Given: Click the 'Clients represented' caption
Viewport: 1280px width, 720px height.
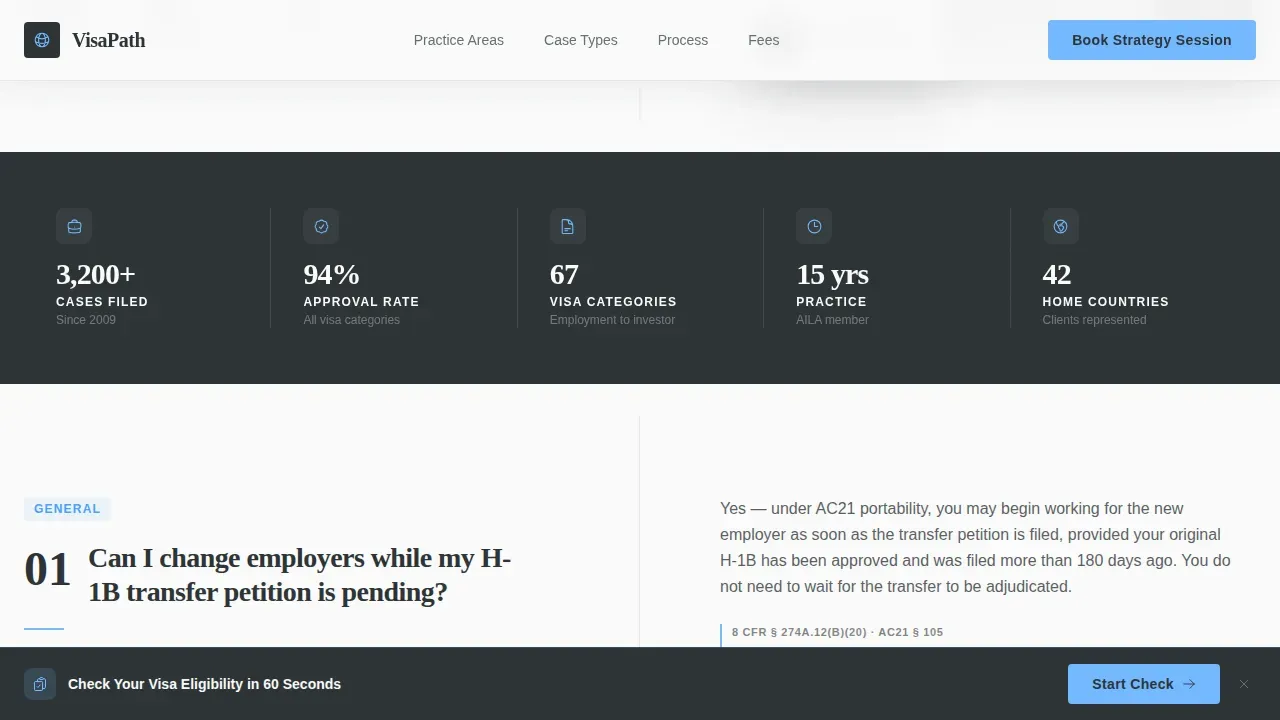Looking at the screenshot, I should (x=1094, y=320).
